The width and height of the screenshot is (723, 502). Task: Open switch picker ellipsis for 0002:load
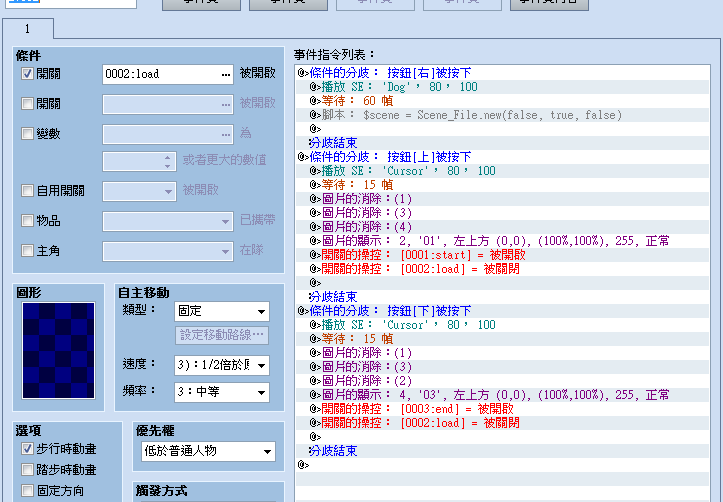coord(225,74)
